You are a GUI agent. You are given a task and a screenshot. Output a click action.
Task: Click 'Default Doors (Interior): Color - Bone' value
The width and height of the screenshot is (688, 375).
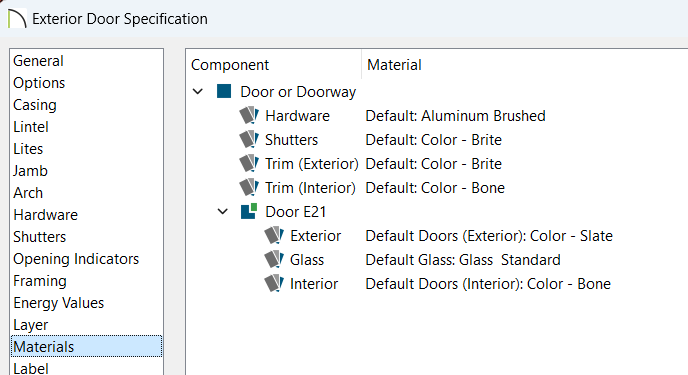pos(488,284)
